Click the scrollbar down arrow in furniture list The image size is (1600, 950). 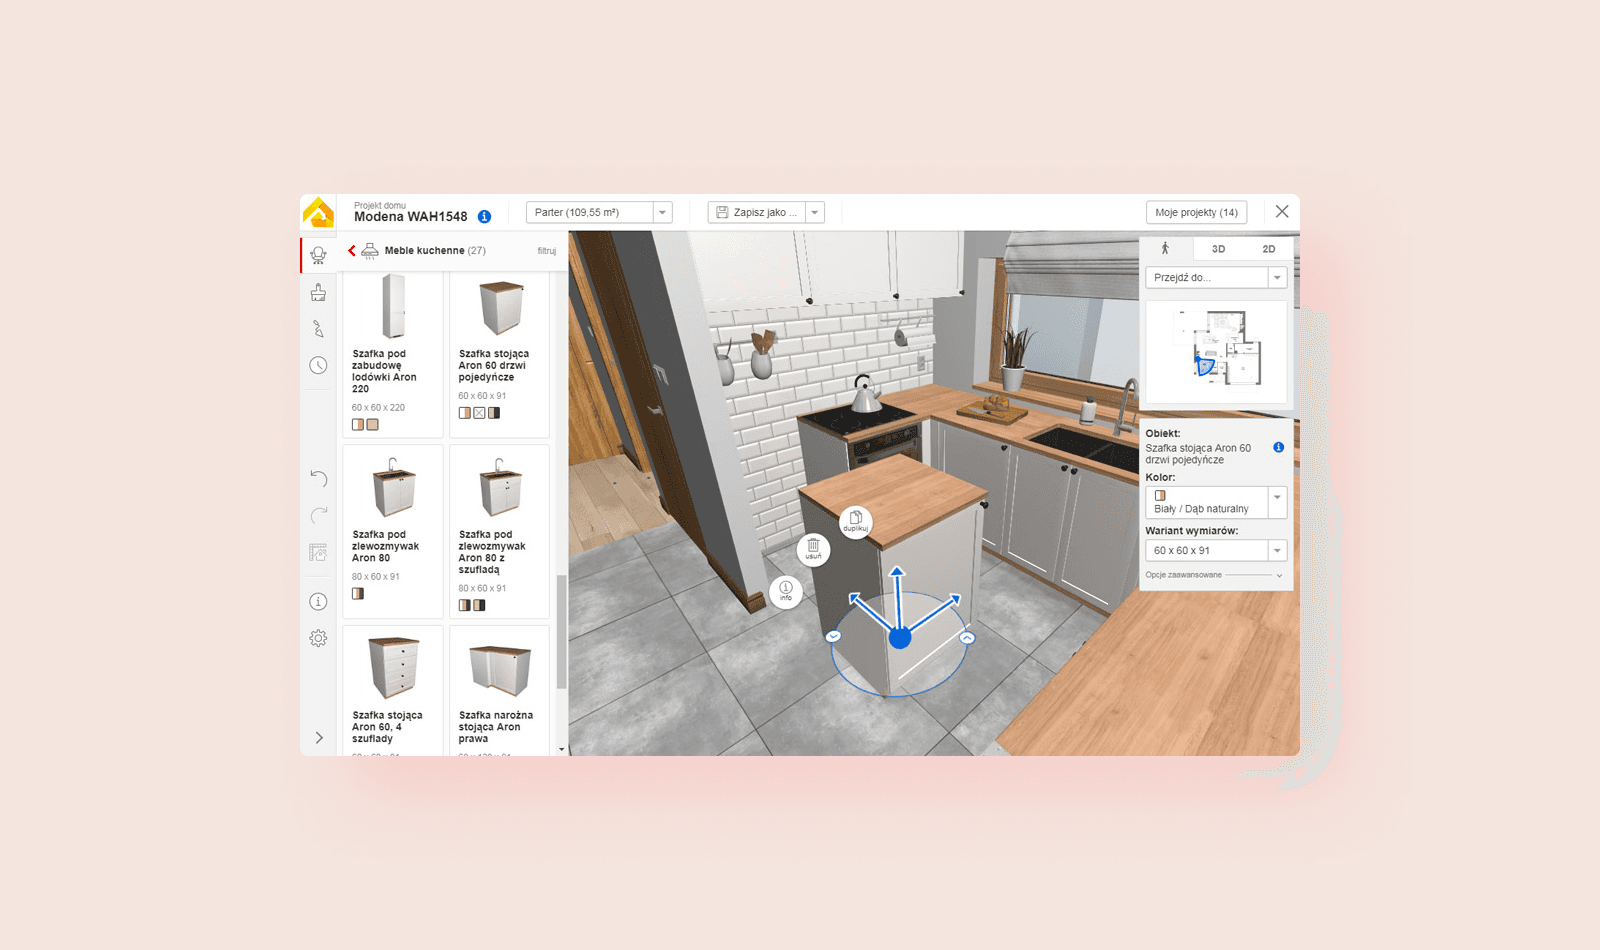point(561,749)
